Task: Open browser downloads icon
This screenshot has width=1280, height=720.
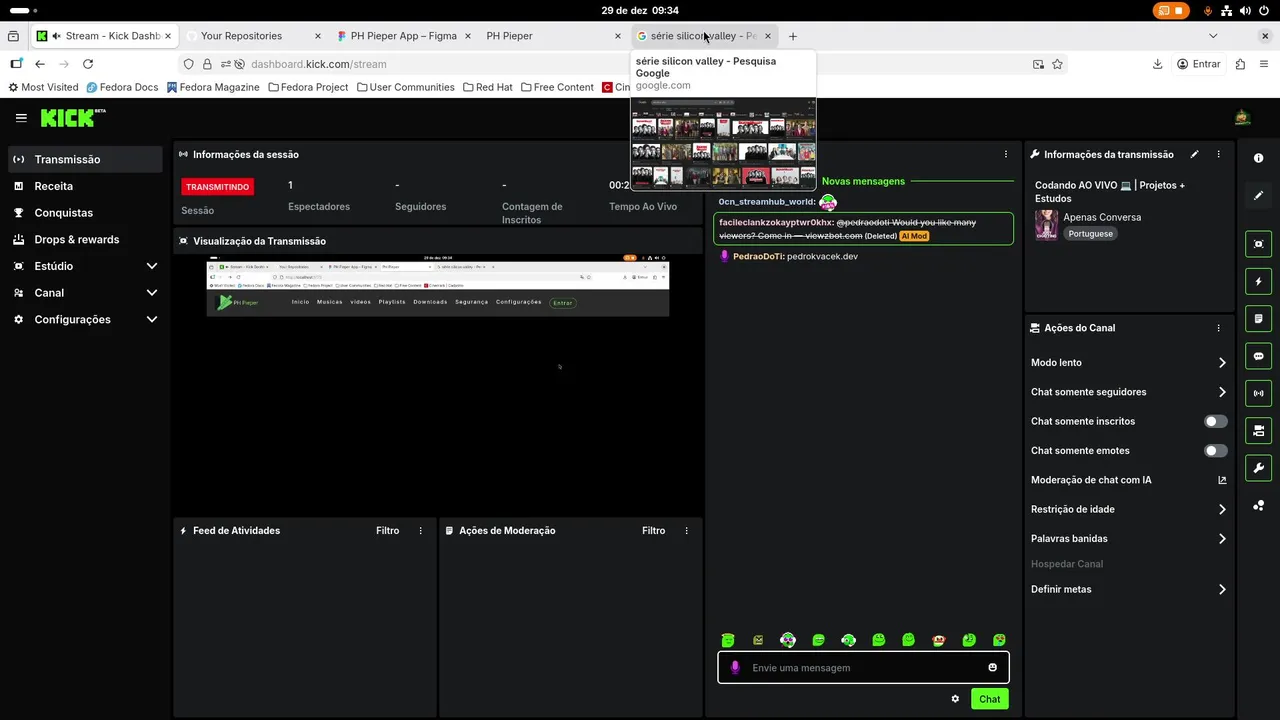Action: 1157,64
